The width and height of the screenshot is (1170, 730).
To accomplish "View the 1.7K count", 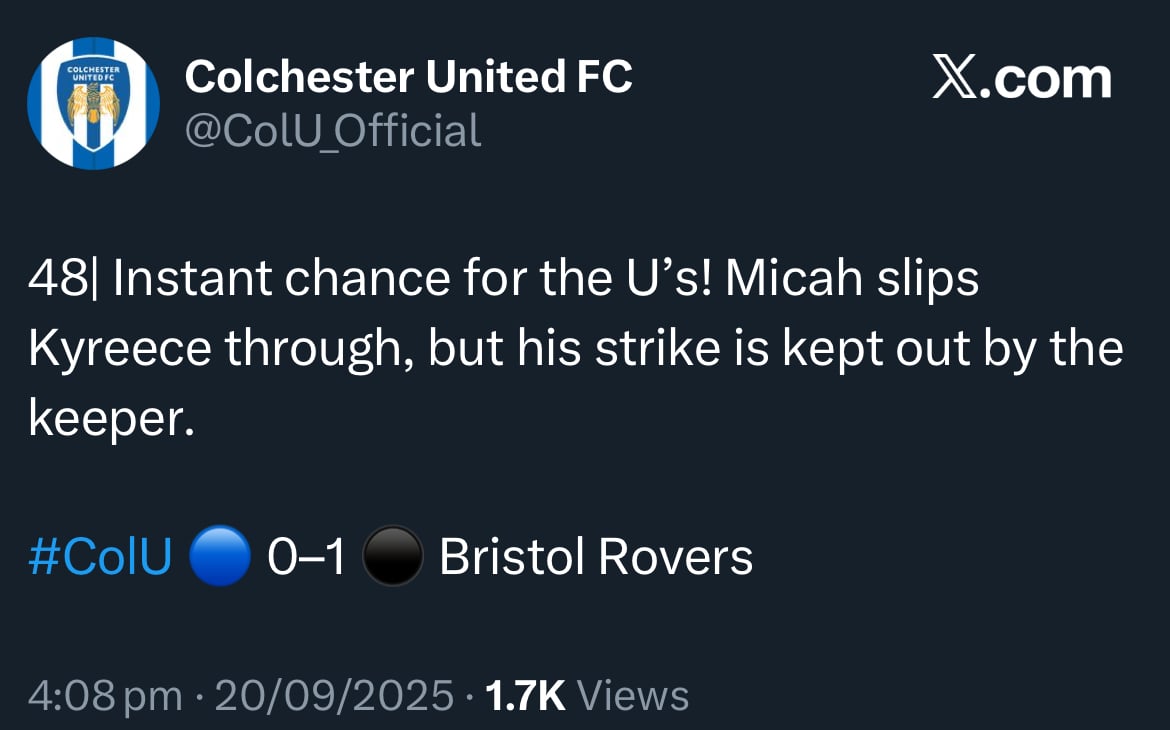I will point(525,696).
